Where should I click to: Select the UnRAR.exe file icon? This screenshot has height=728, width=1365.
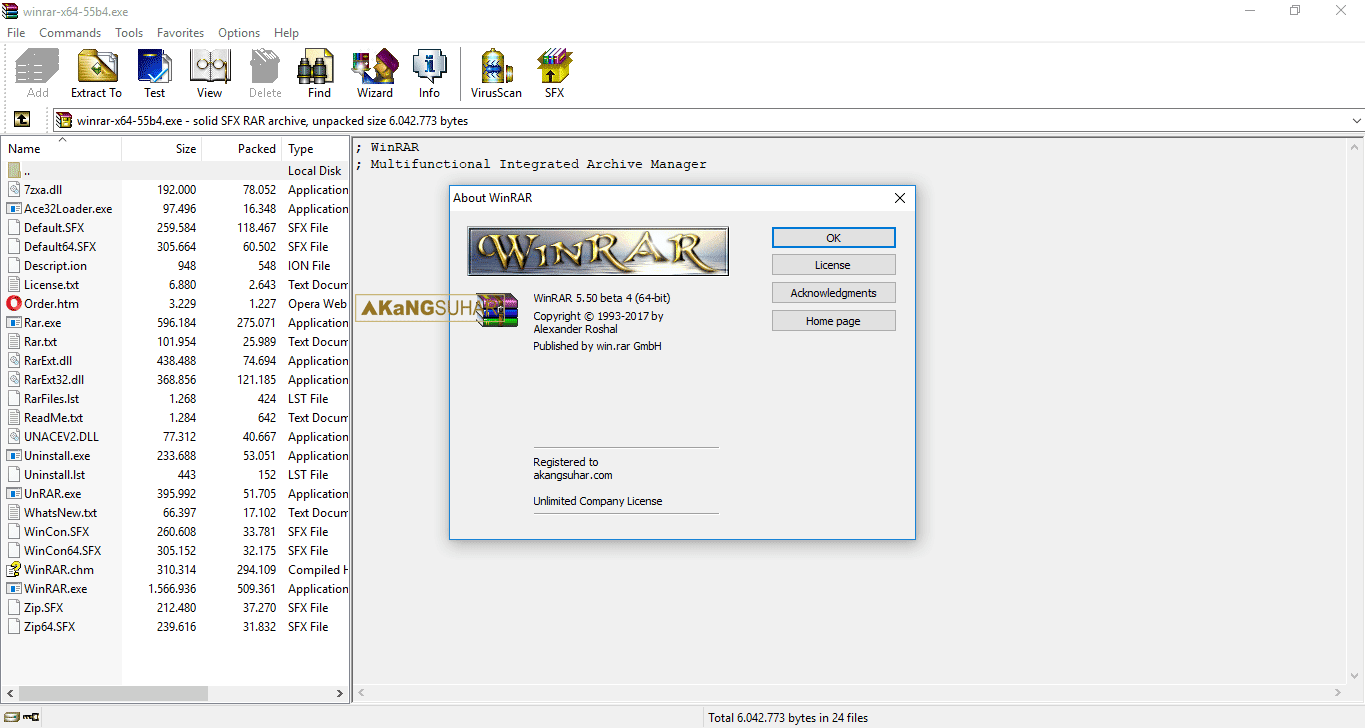click(14, 494)
